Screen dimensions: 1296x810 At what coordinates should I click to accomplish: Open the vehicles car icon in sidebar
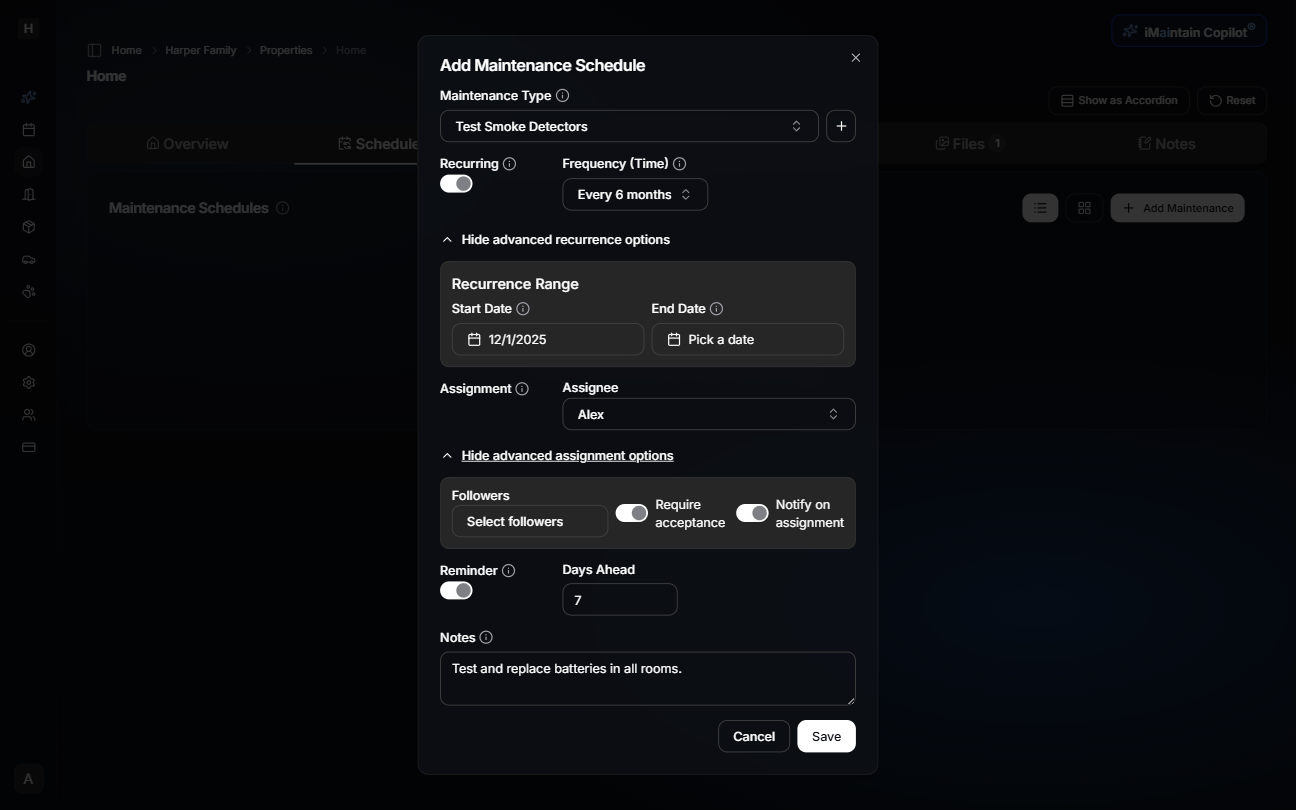[x=28, y=259]
